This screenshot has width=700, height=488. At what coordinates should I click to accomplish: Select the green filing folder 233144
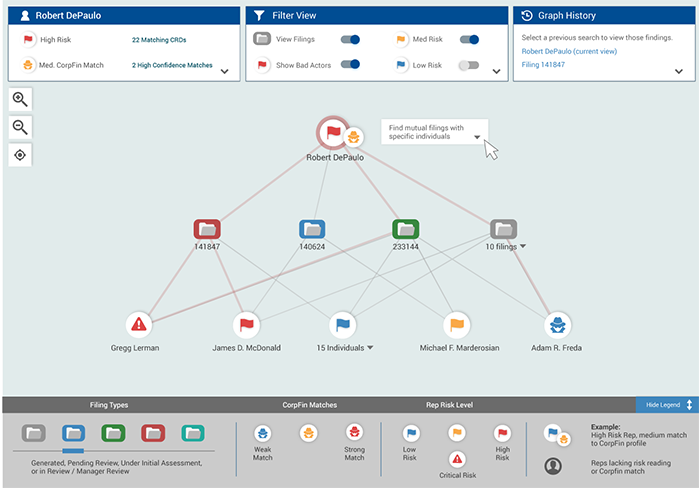point(405,229)
